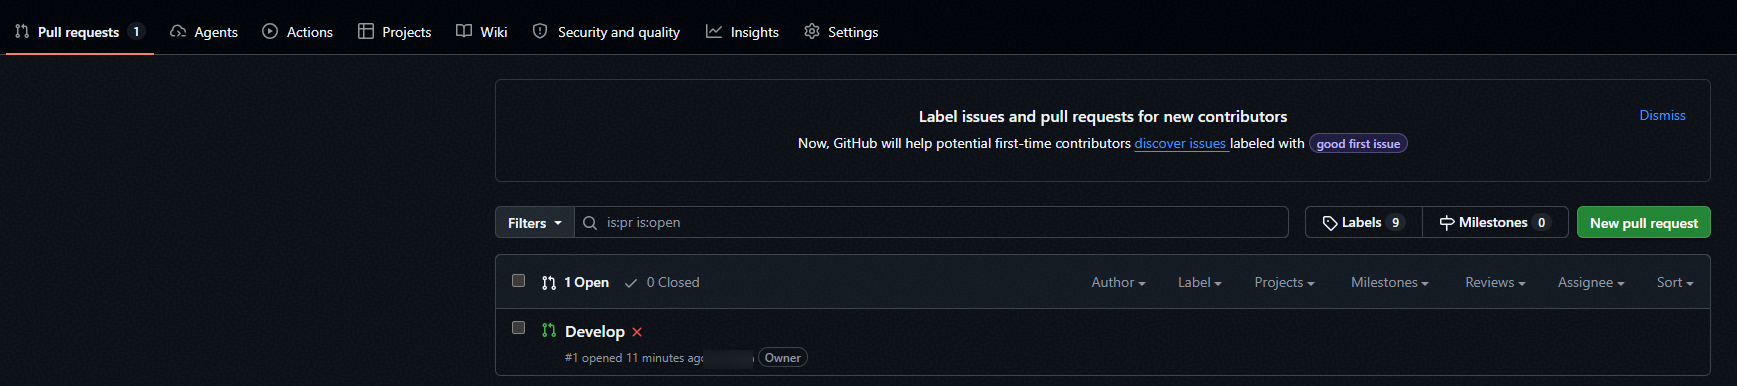Expand the Filters dropdown
1737x386 pixels.
(535, 223)
